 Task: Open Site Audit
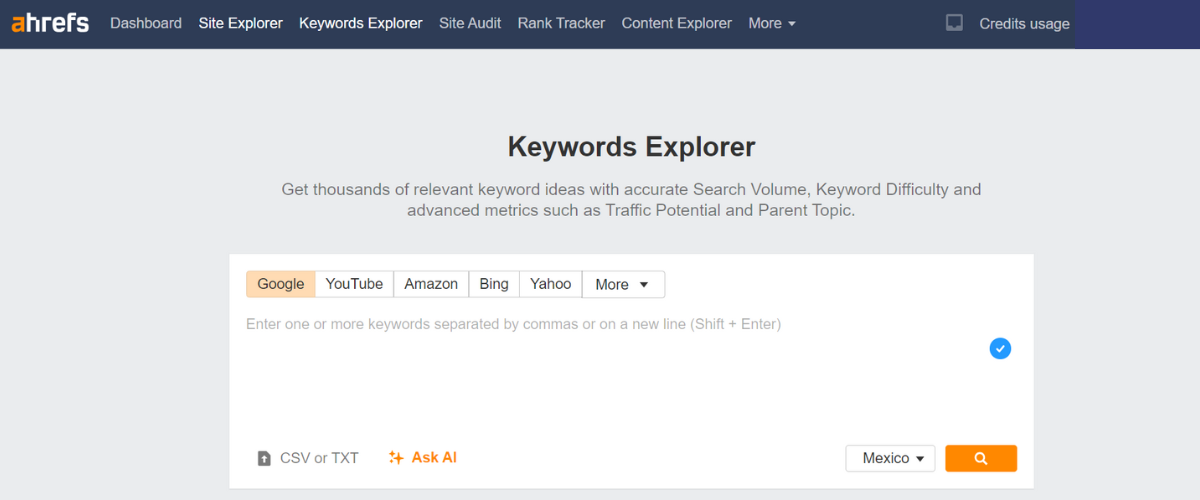470,23
